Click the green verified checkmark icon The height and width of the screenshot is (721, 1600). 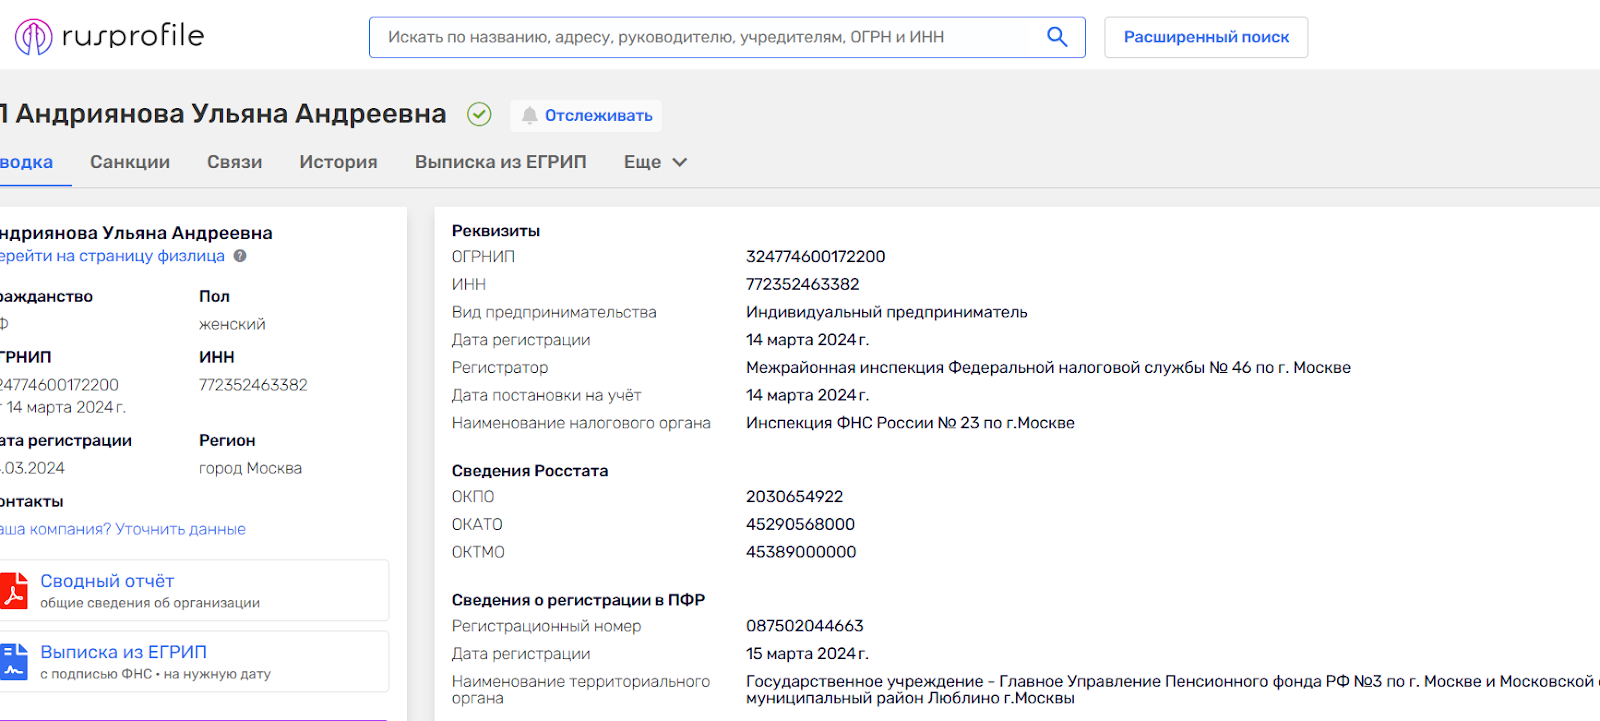pos(479,114)
